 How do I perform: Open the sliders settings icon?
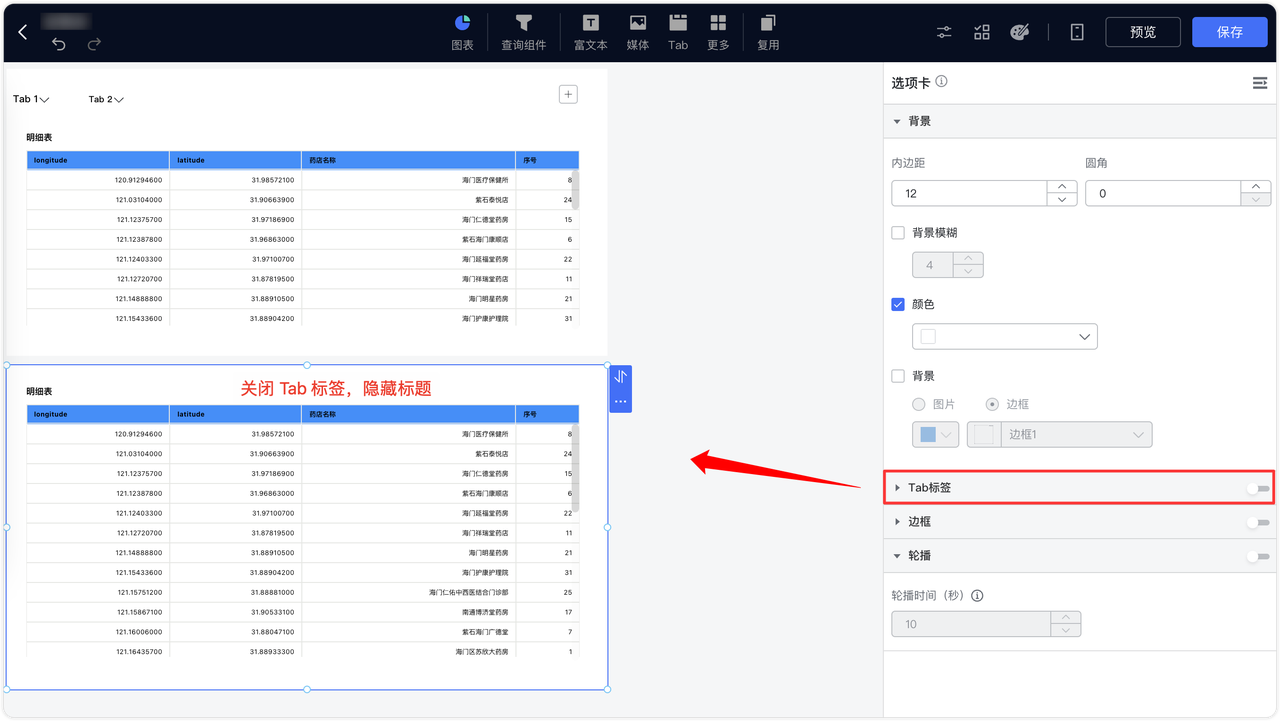(x=944, y=32)
